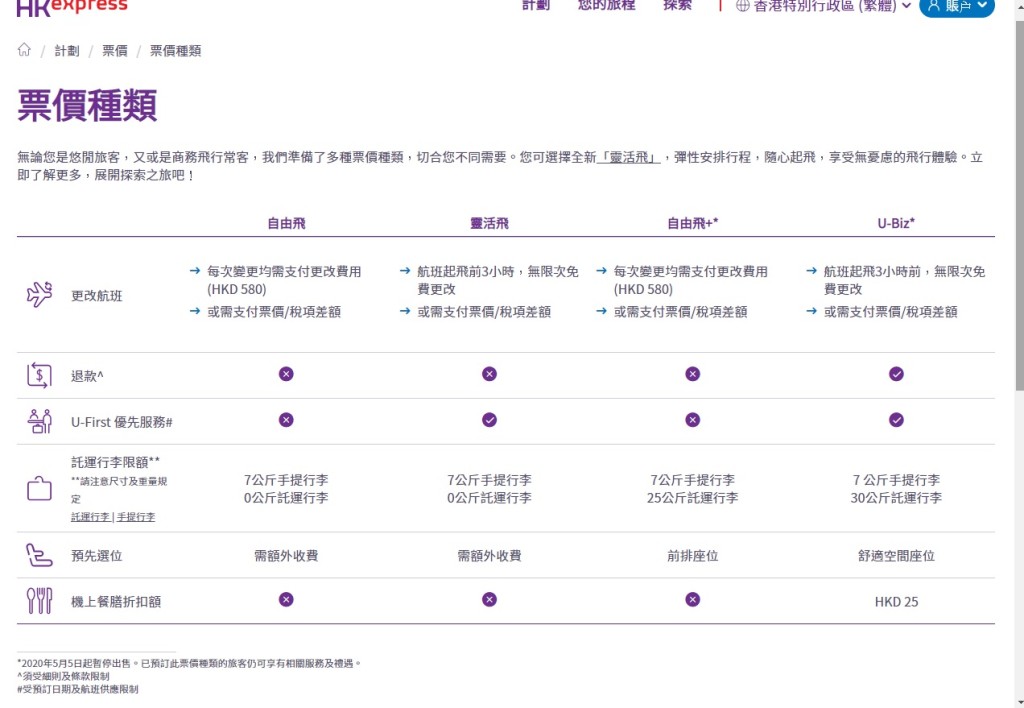
Task: Click the 退款 cross mark under 自由飛
Action: pyautogui.click(x=286, y=374)
